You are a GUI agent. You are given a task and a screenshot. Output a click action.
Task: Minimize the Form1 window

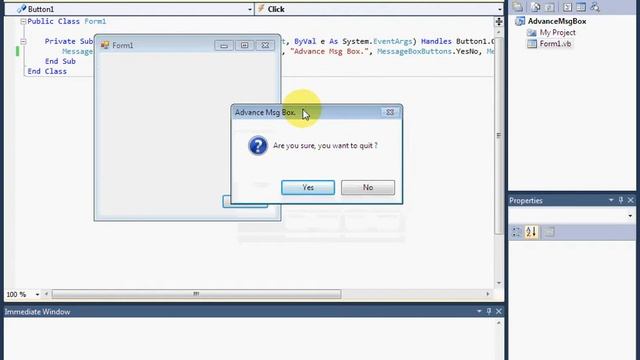(x=224, y=45)
